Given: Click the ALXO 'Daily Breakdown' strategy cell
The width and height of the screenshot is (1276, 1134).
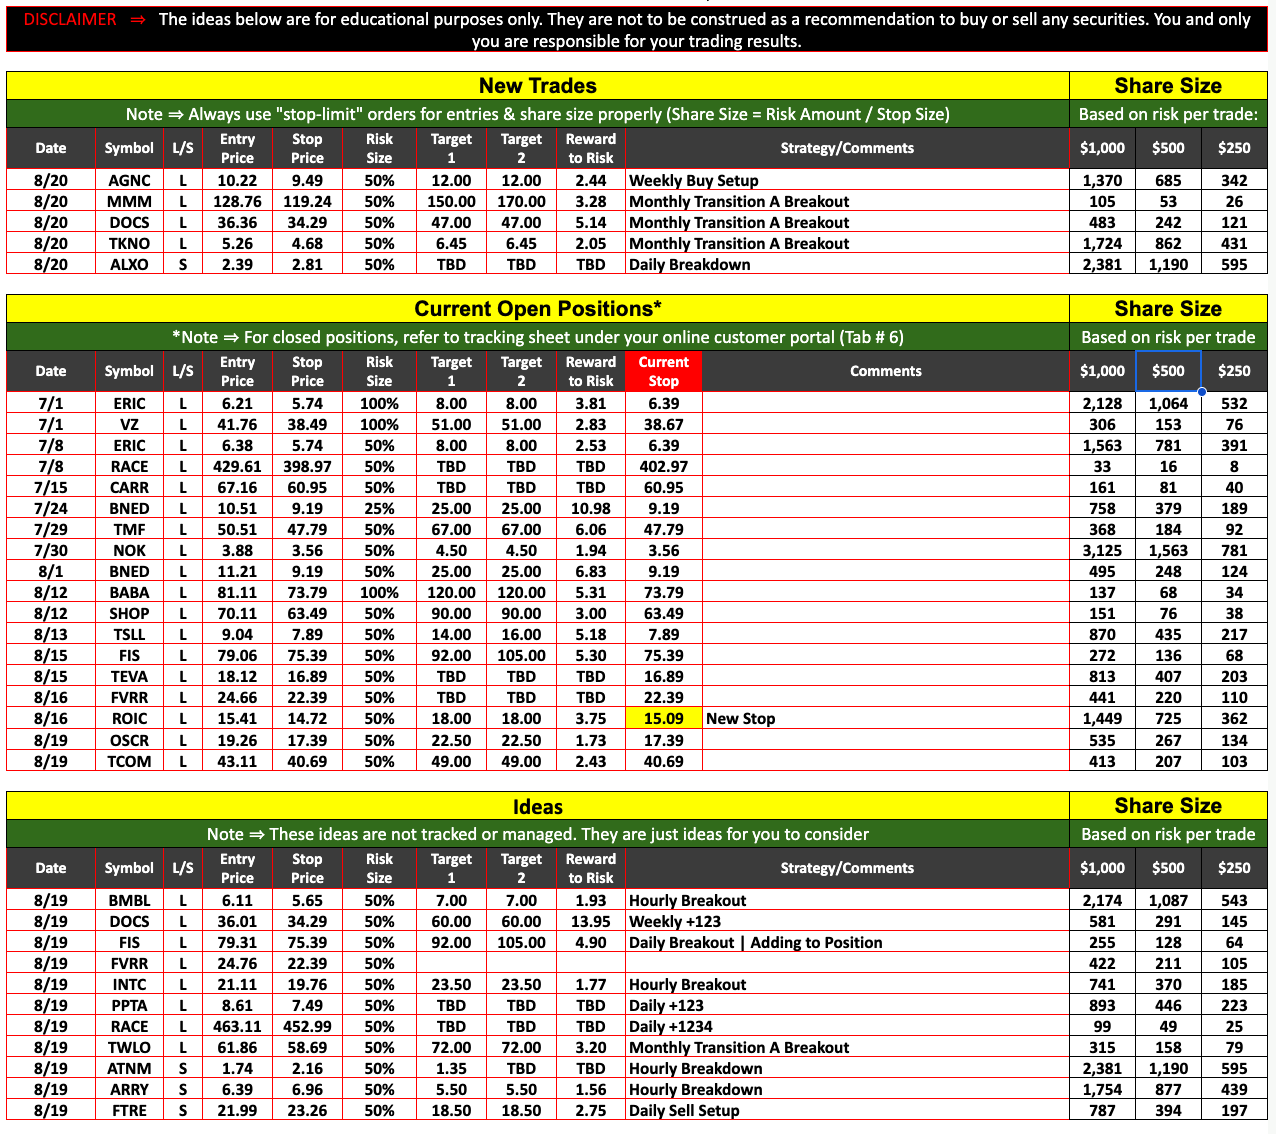Looking at the screenshot, I should 846,265.
